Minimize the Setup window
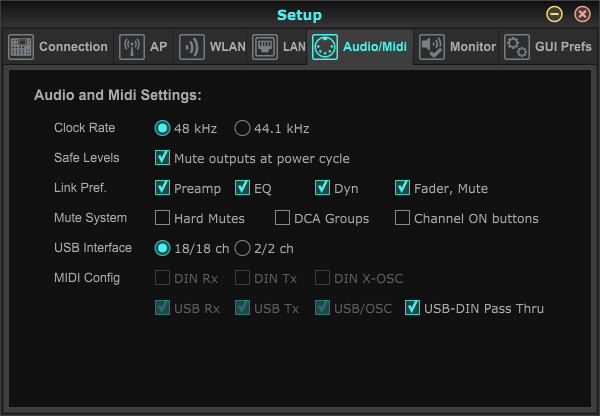 click(554, 15)
